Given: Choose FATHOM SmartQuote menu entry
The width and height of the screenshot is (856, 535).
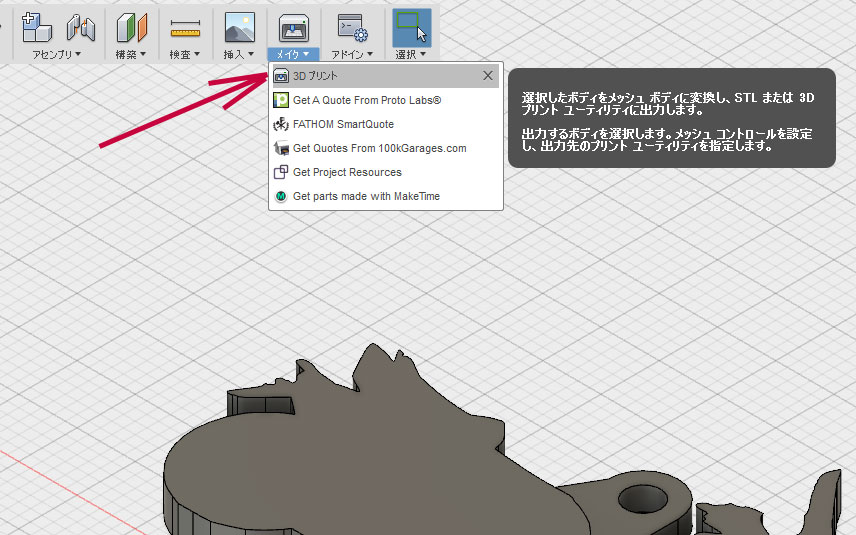Looking at the screenshot, I should click(x=343, y=124).
